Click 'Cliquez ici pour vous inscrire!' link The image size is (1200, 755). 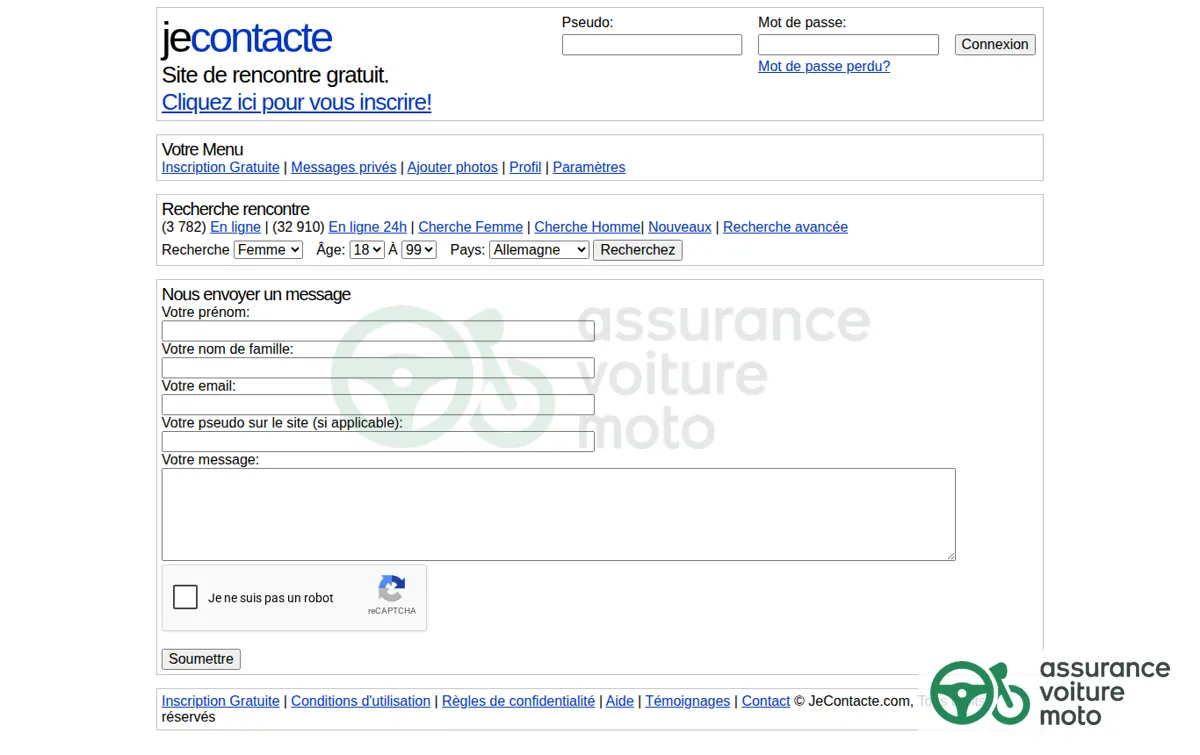point(297,102)
